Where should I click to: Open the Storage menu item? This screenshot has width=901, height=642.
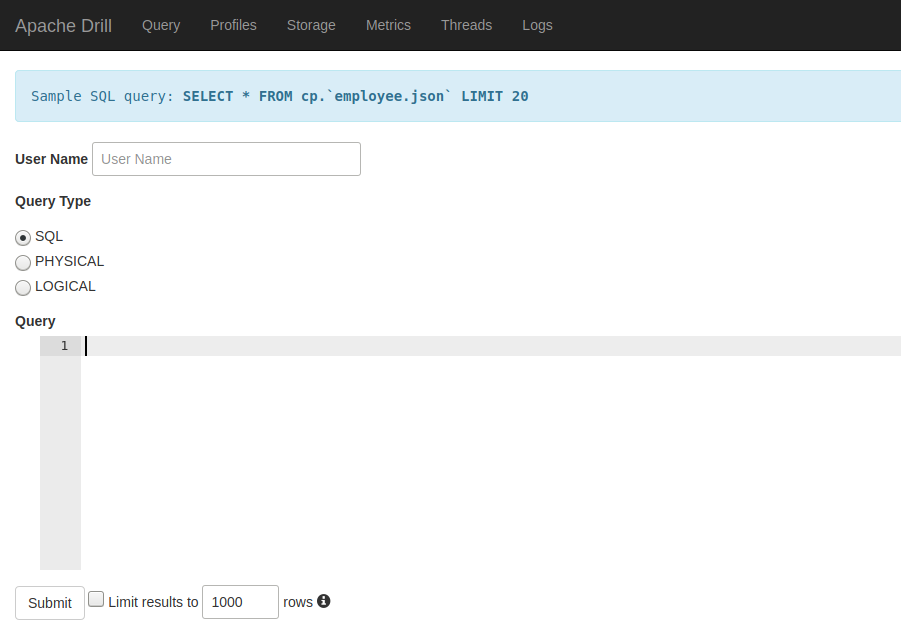click(311, 25)
